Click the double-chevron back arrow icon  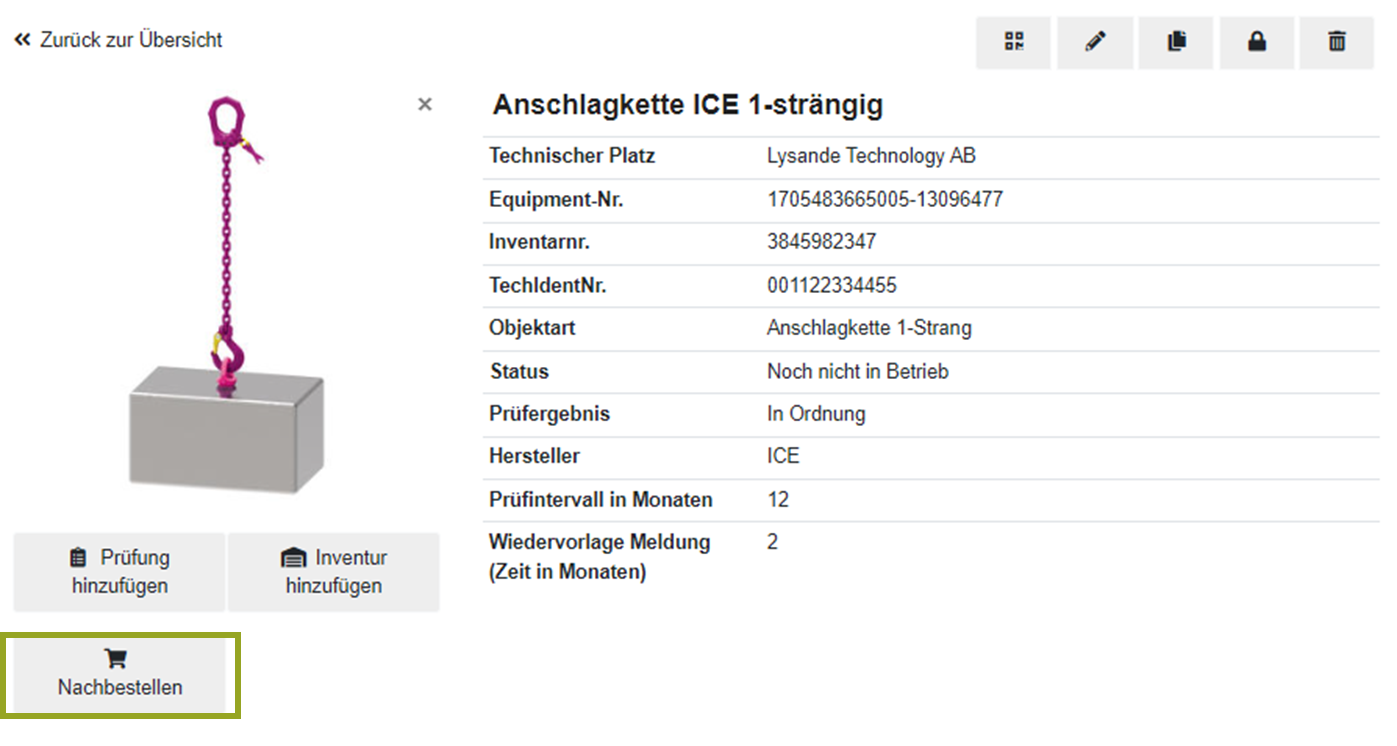[x=23, y=40]
